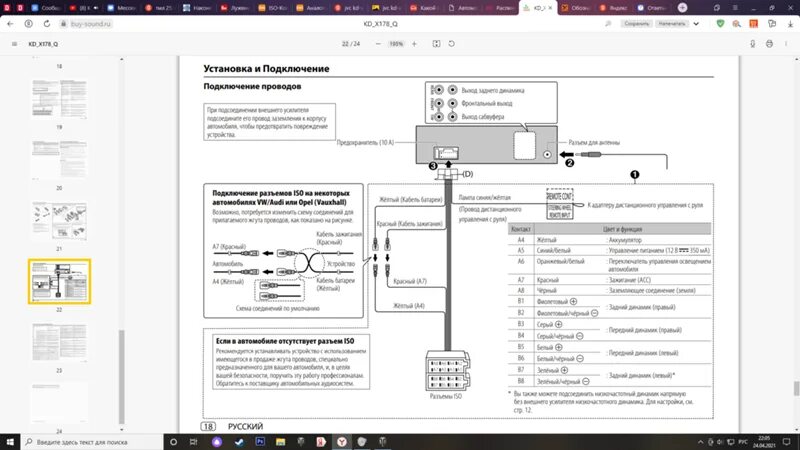Click the Выход сабвуфера label
The height and width of the screenshot is (450, 800).
coord(483,117)
